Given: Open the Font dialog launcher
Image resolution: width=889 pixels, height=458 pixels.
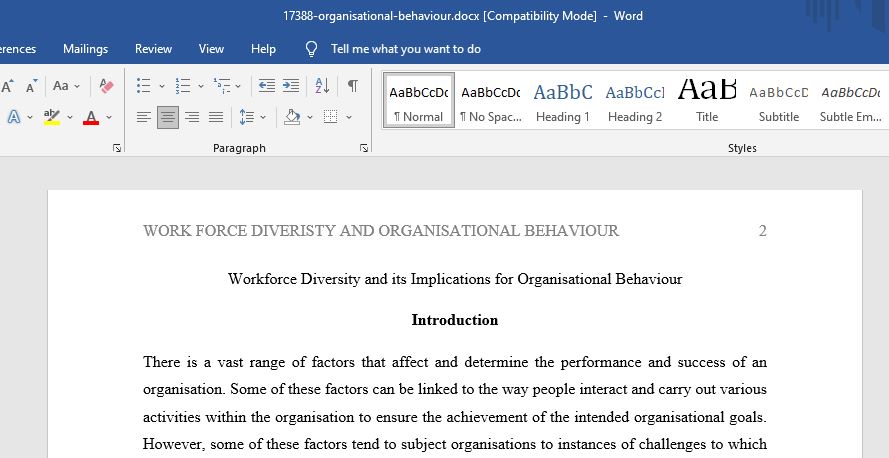Looking at the screenshot, I should coord(117,148).
